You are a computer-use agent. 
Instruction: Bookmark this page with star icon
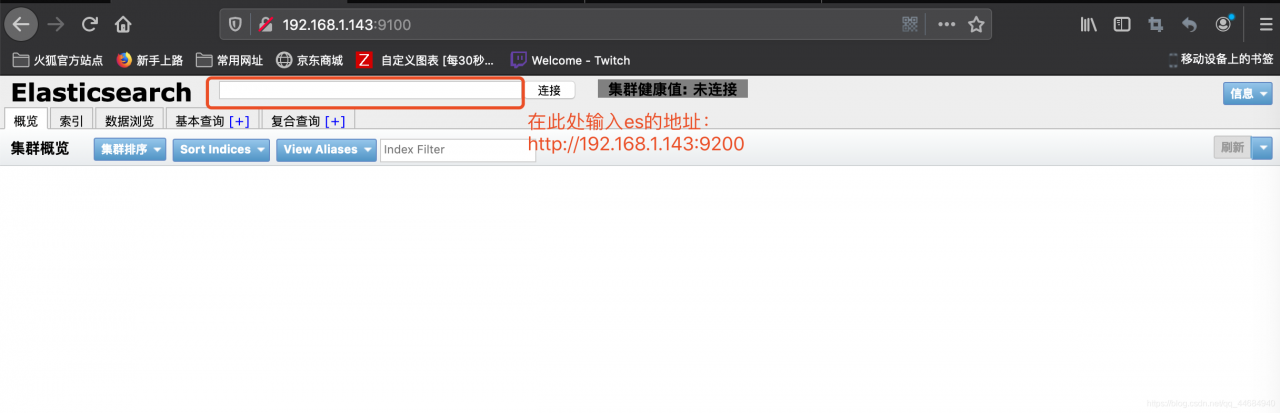[976, 24]
